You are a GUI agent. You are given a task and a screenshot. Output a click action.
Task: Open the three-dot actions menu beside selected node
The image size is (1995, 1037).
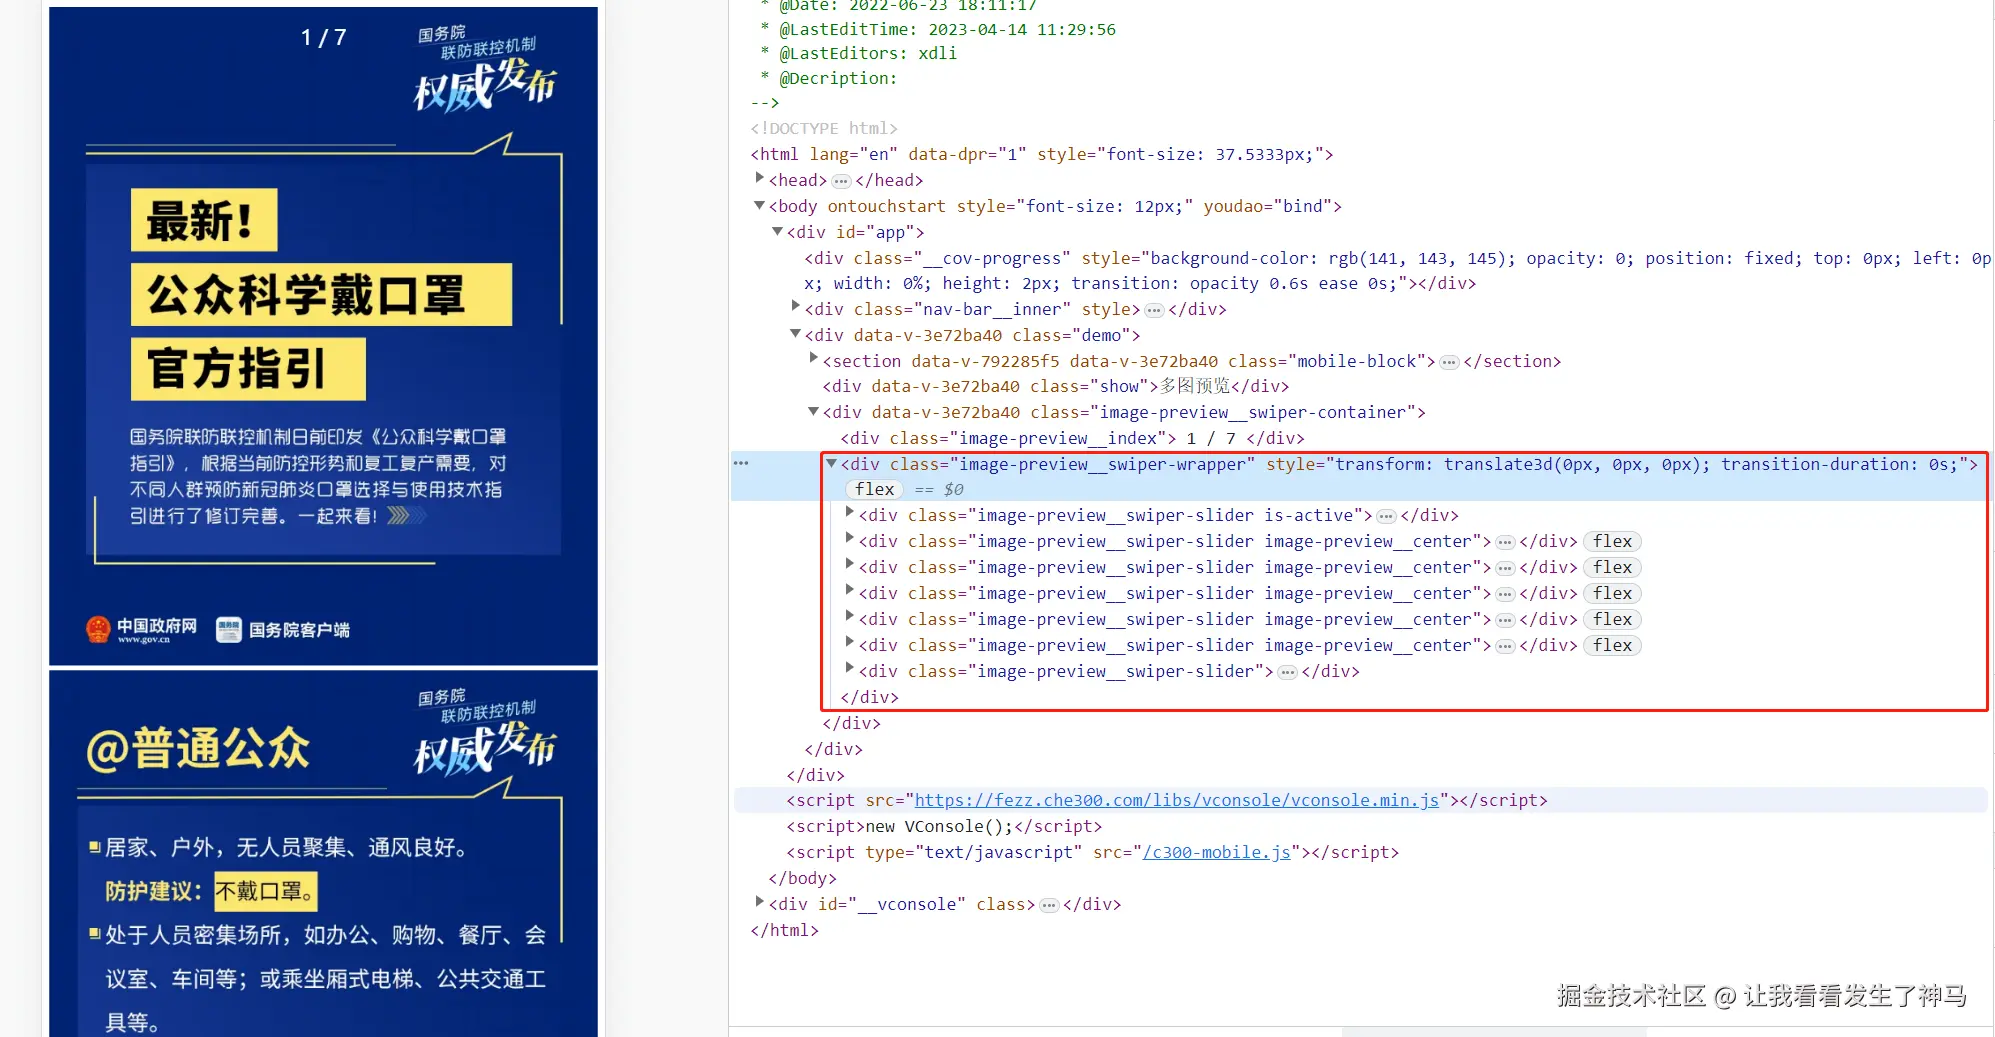(x=741, y=463)
